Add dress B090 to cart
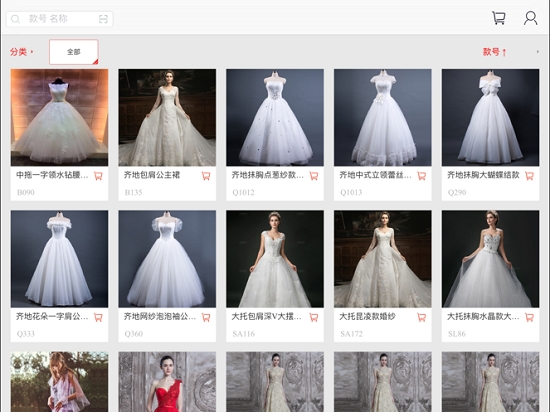 click(98, 176)
